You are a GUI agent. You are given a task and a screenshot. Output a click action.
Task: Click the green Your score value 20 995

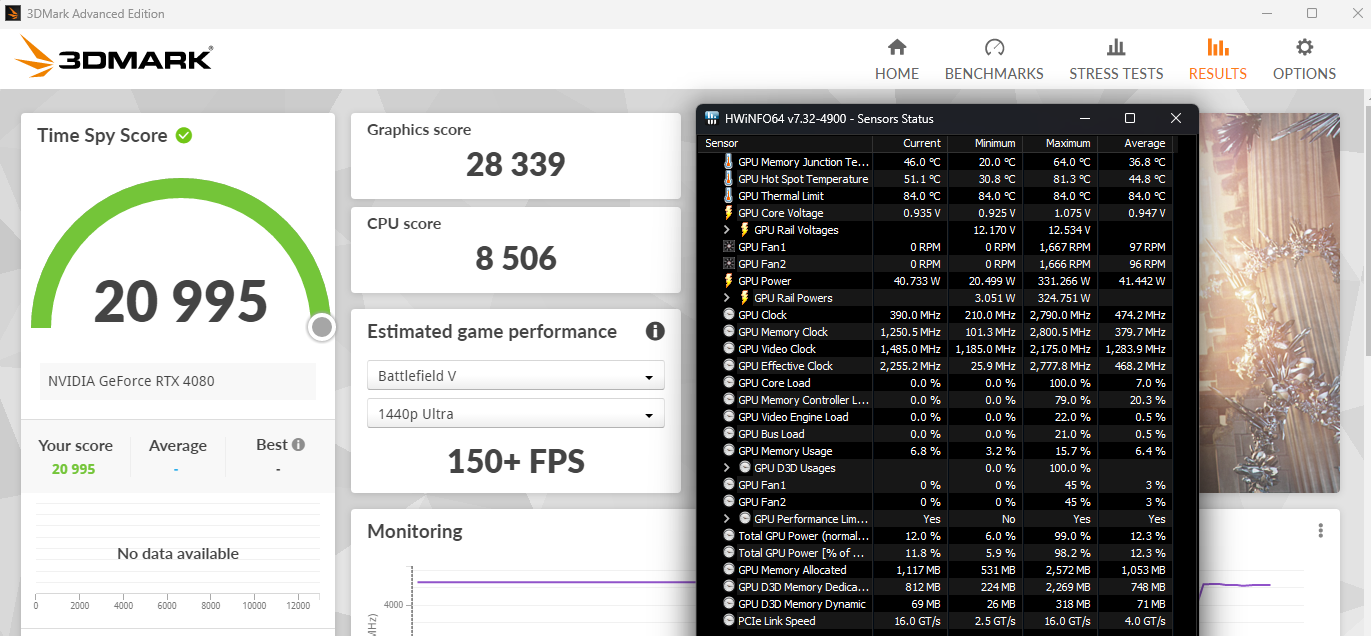pos(74,469)
